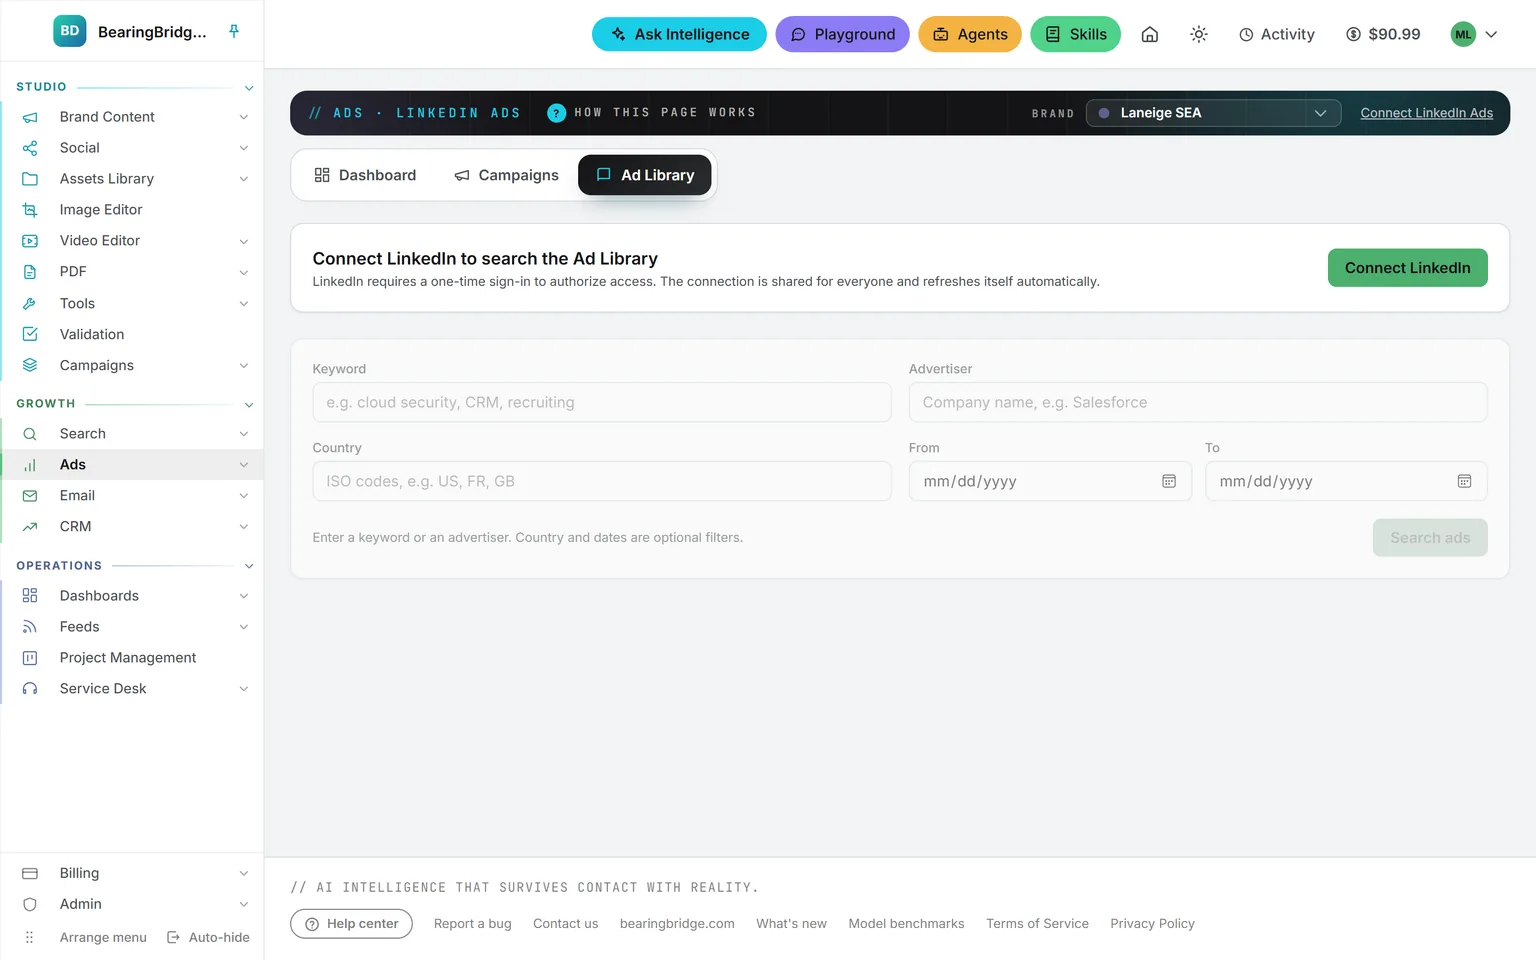Click the PDF document icon in sidebar

click(x=30, y=272)
